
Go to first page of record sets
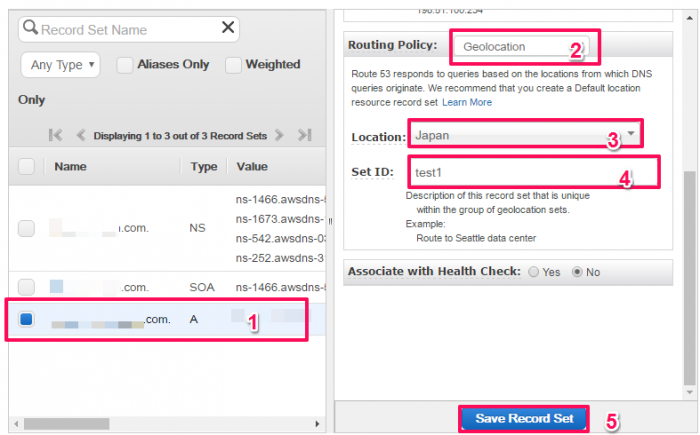pyautogui.click(x=55, y=135)
